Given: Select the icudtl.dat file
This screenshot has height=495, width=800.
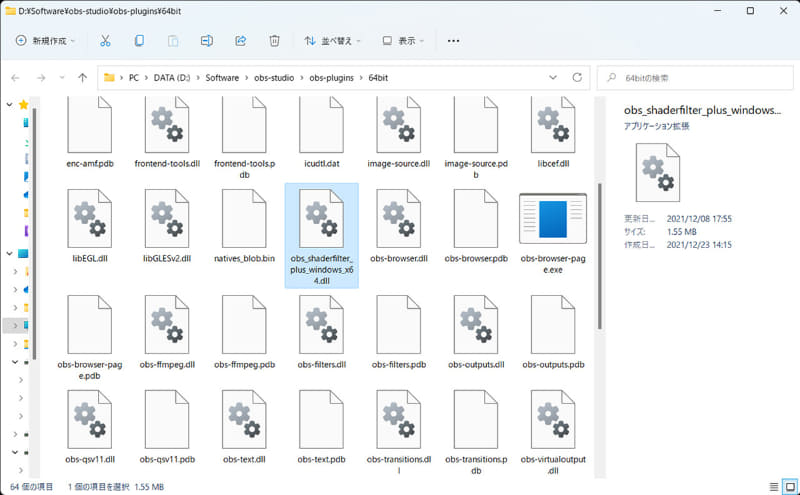Looking at the screenshot, I should [321, 132].
